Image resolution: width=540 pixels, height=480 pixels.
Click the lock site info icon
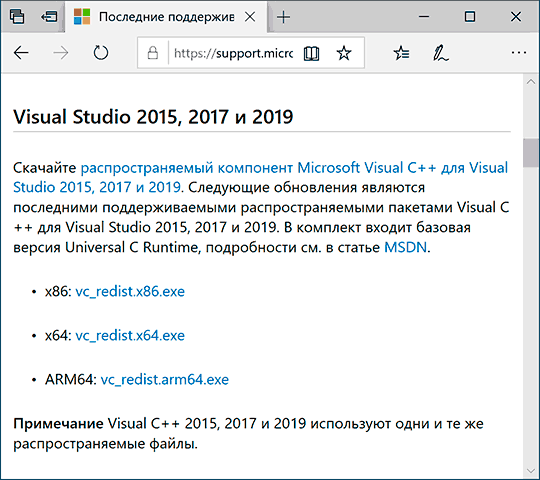click(153, 53)
